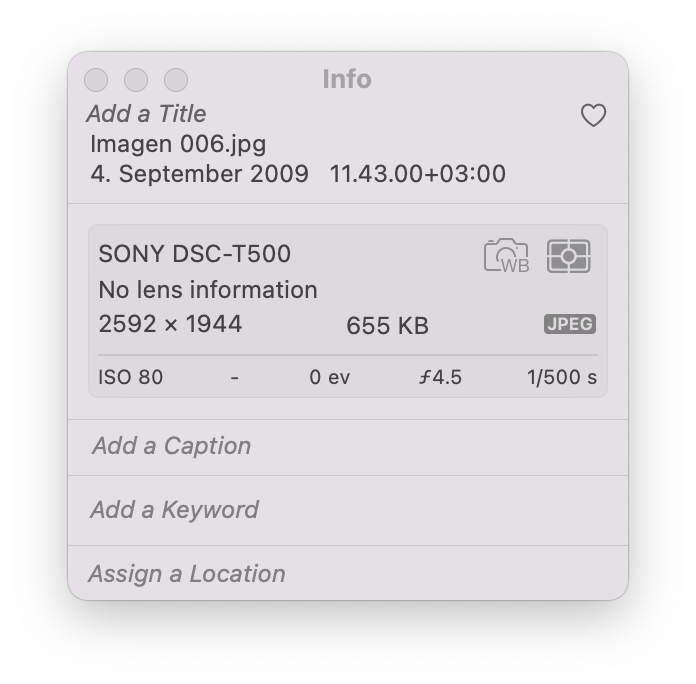Click the Add a Keyword field

click(x=174, y=510)
